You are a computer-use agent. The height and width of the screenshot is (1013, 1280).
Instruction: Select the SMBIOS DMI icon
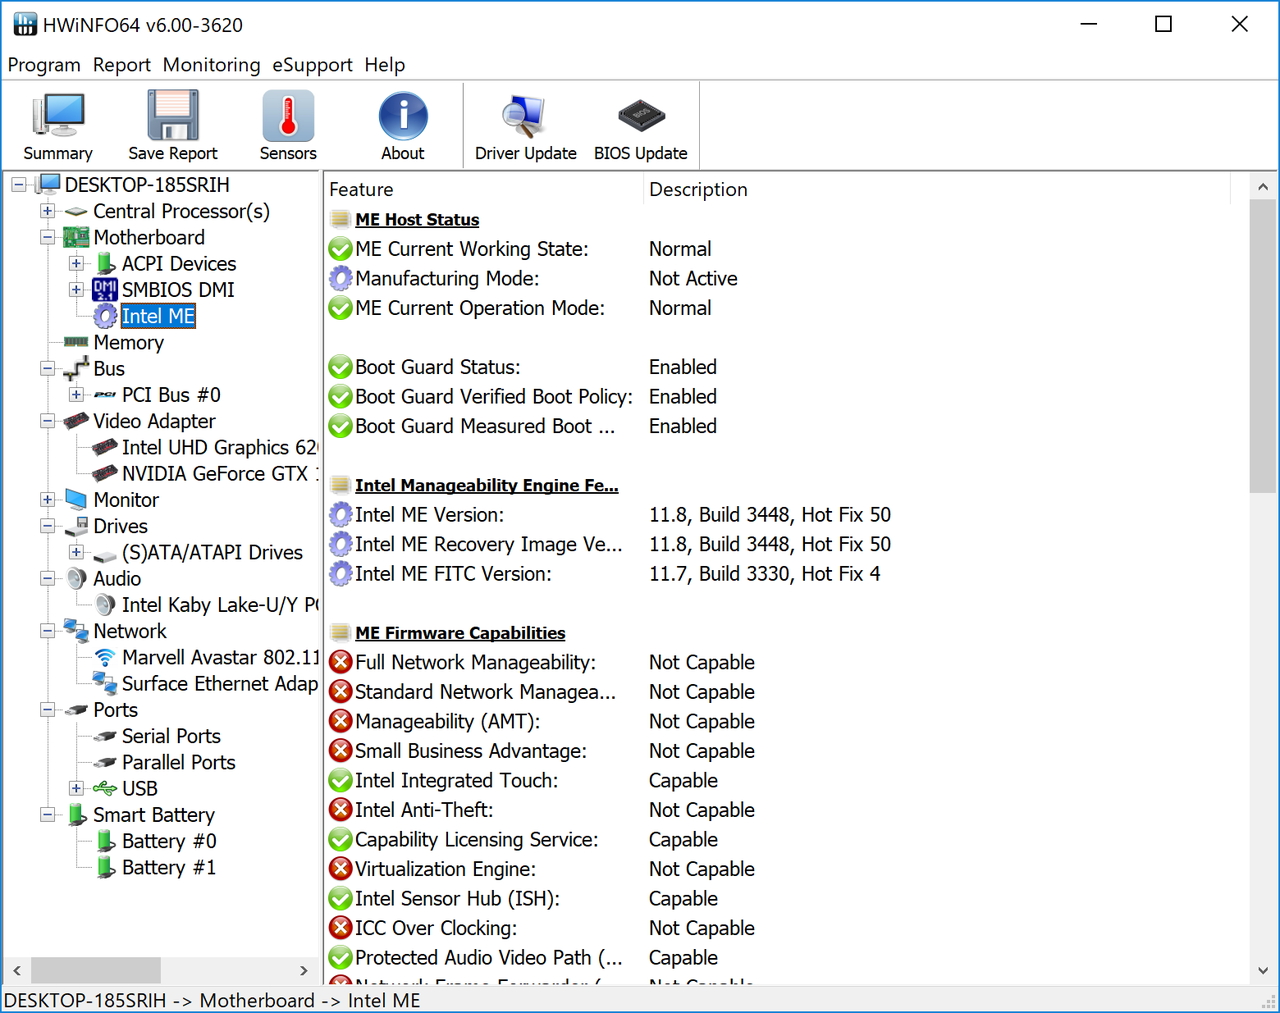click(105, 290)
